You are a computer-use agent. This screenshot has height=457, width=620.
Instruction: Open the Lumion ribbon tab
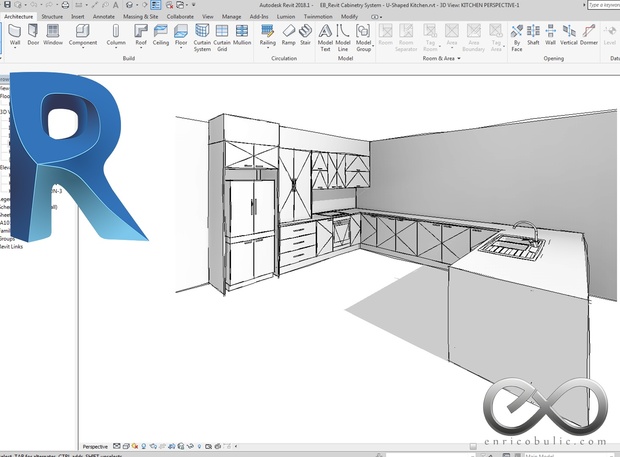pyautogui.click(x=285, y=17)
